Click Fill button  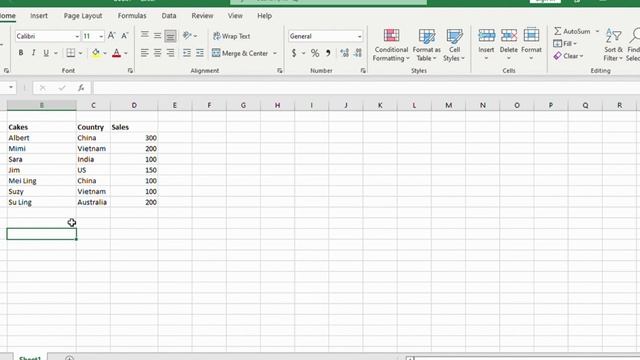pyautogui.click(x=565, y=43)
